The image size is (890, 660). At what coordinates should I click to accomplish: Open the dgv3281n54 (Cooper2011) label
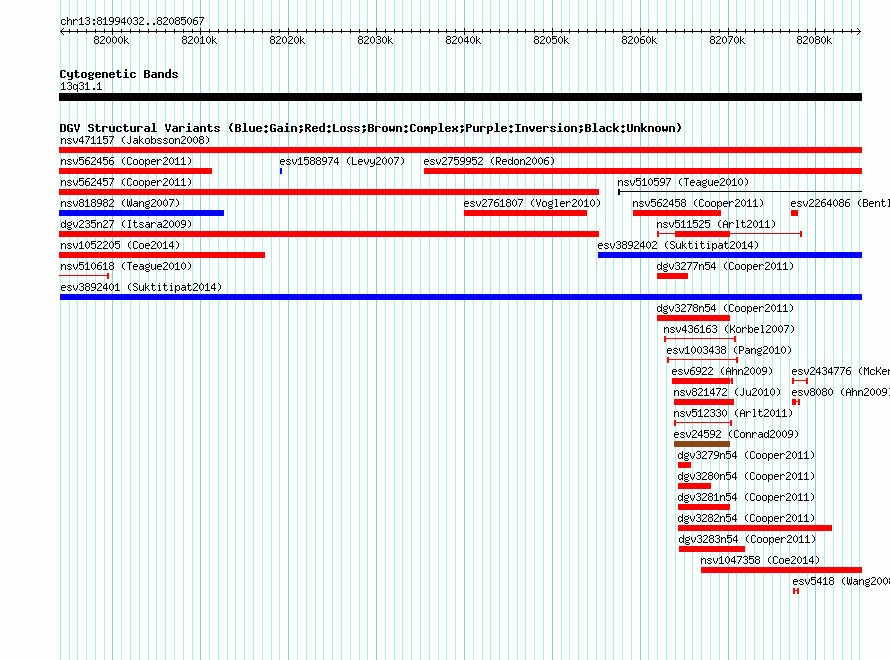(746, 497)
